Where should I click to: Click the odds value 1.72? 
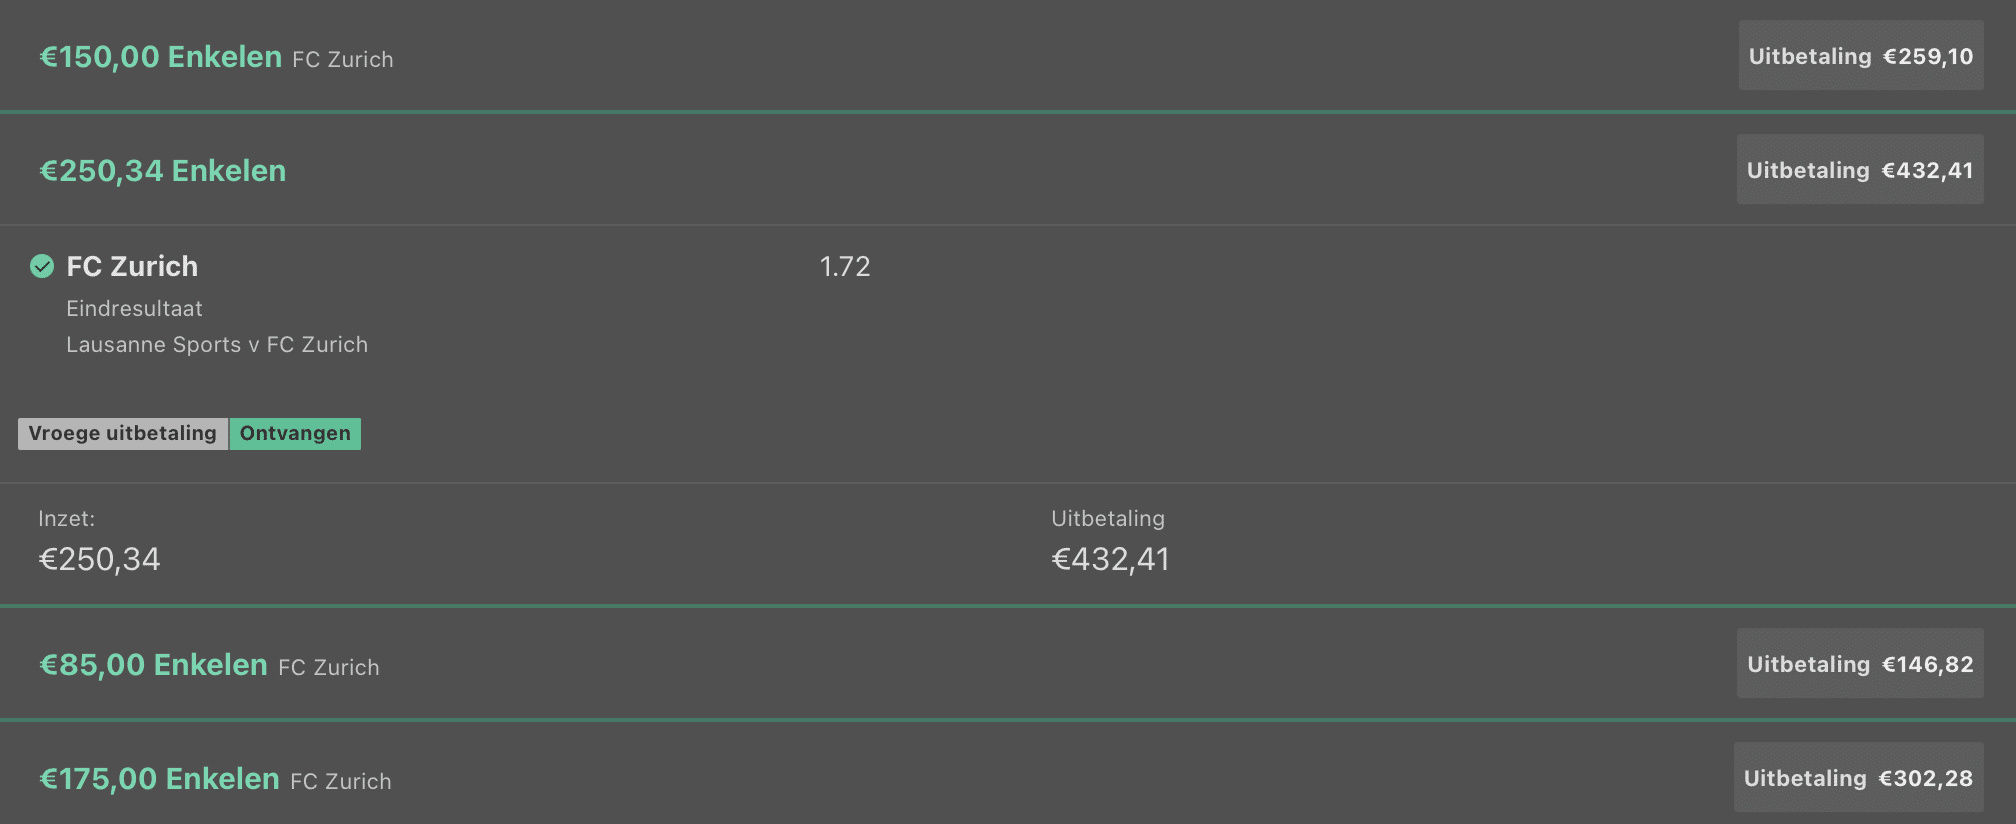point(845,267)
